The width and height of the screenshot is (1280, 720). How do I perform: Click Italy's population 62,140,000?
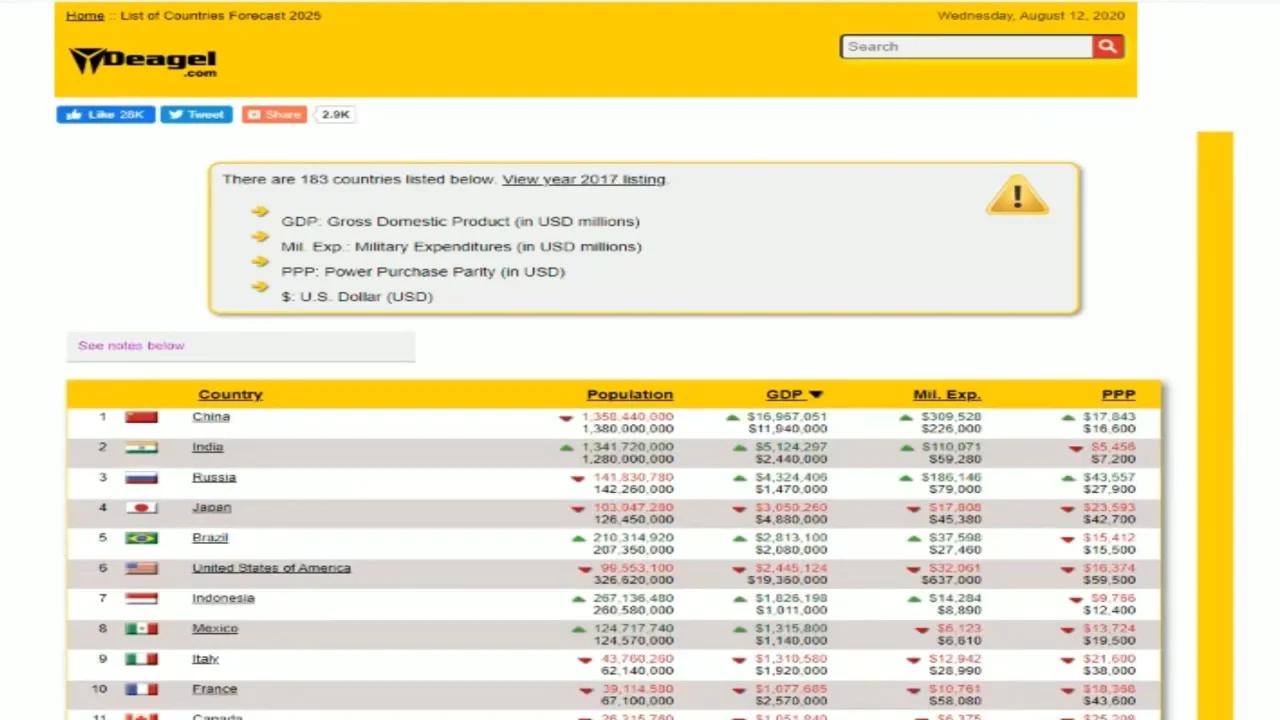click(637, 670)
